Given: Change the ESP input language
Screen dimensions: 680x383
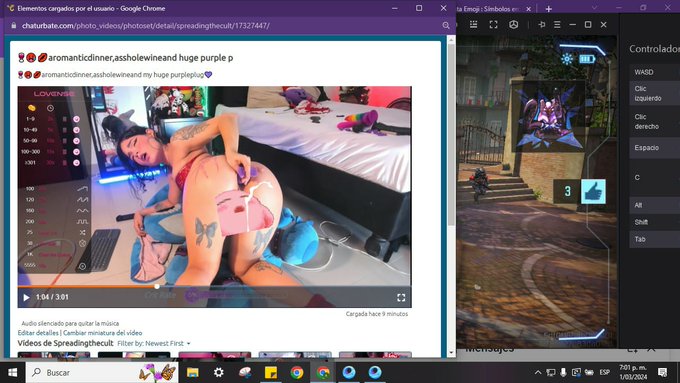Looking at the screenshot, I should click(x=604, y=372).
